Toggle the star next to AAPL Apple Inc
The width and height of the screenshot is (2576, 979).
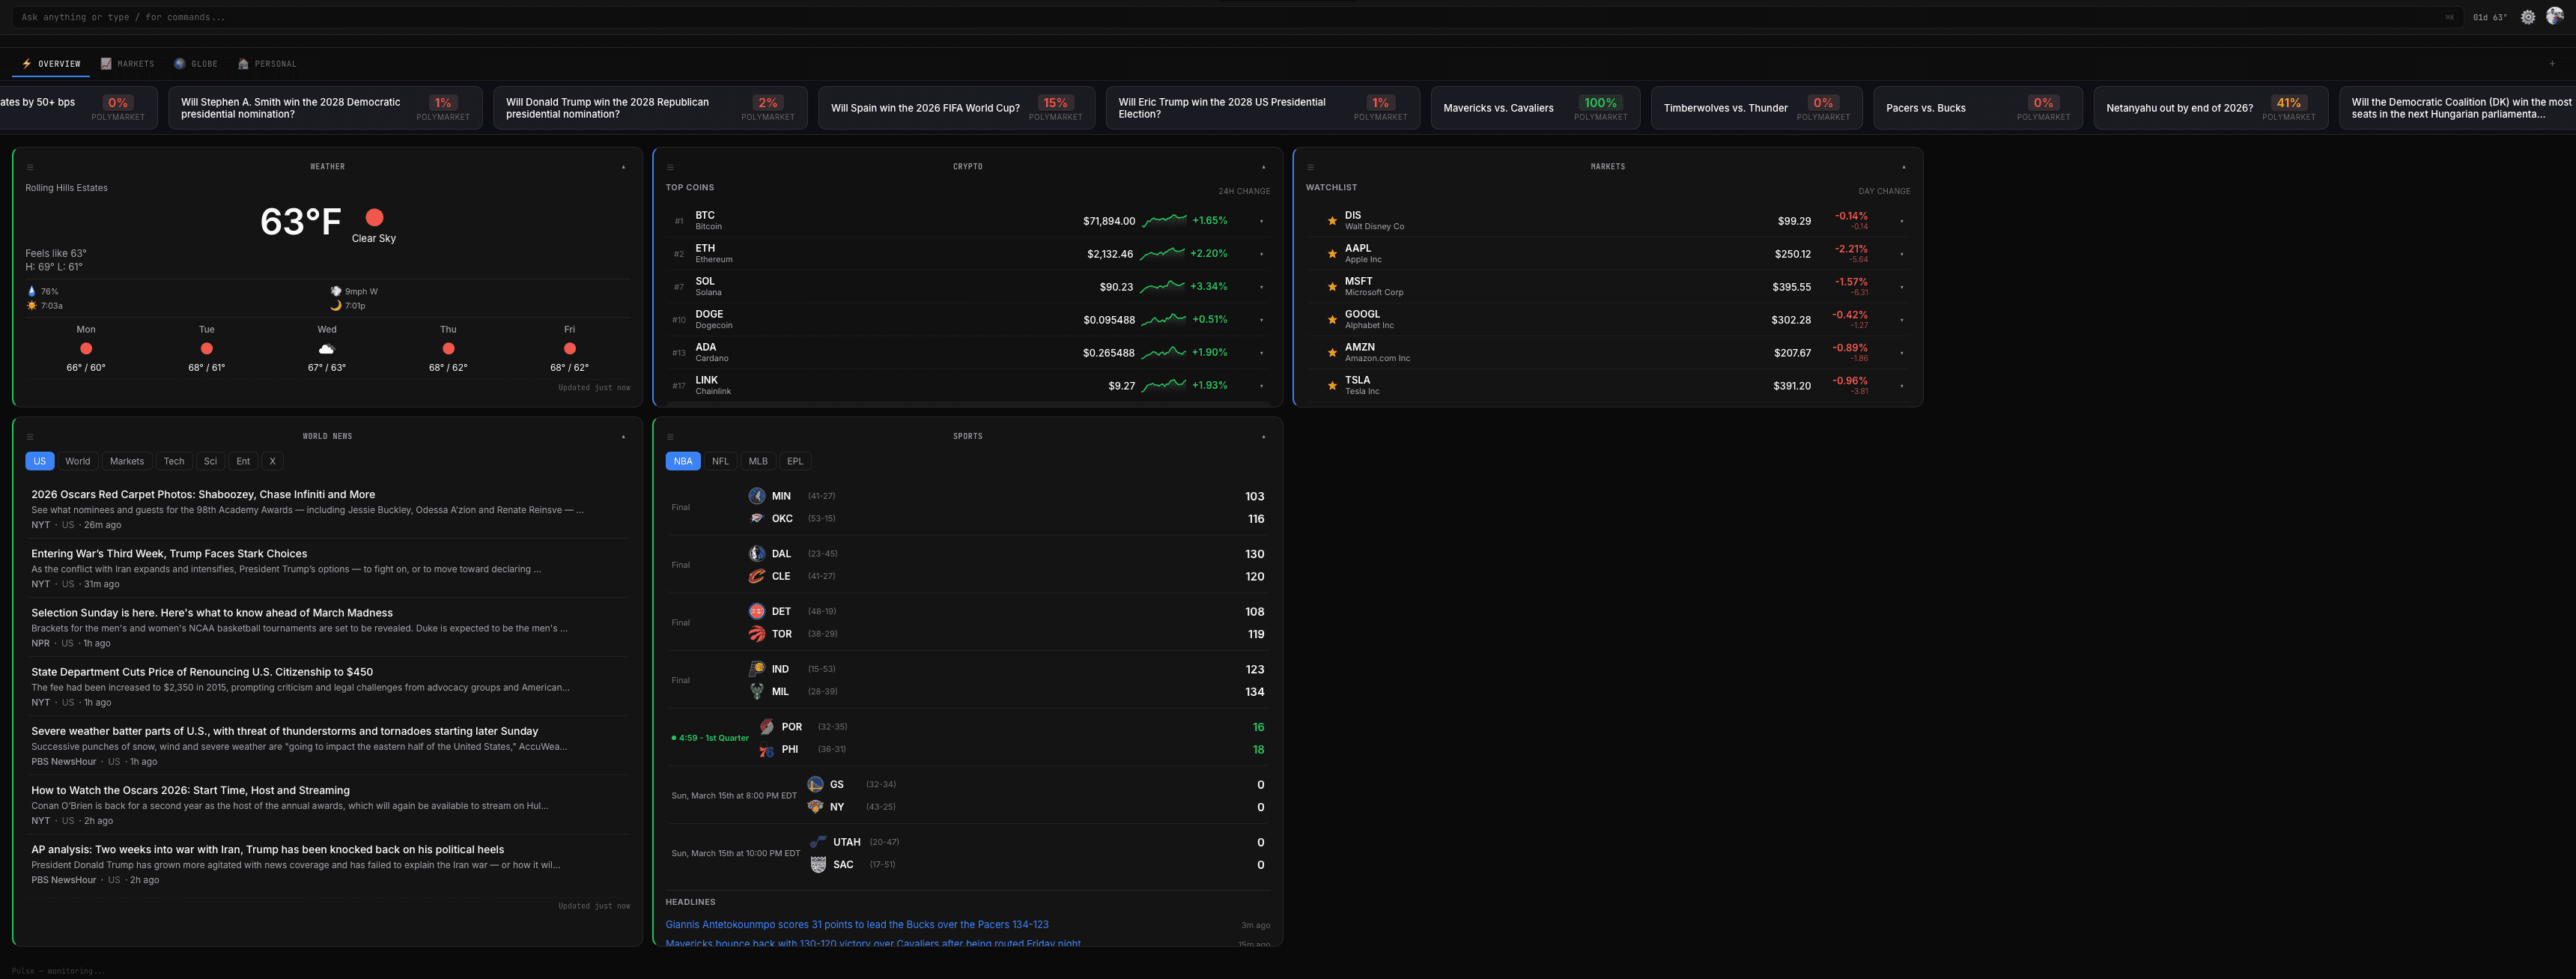click(1332, 253)
